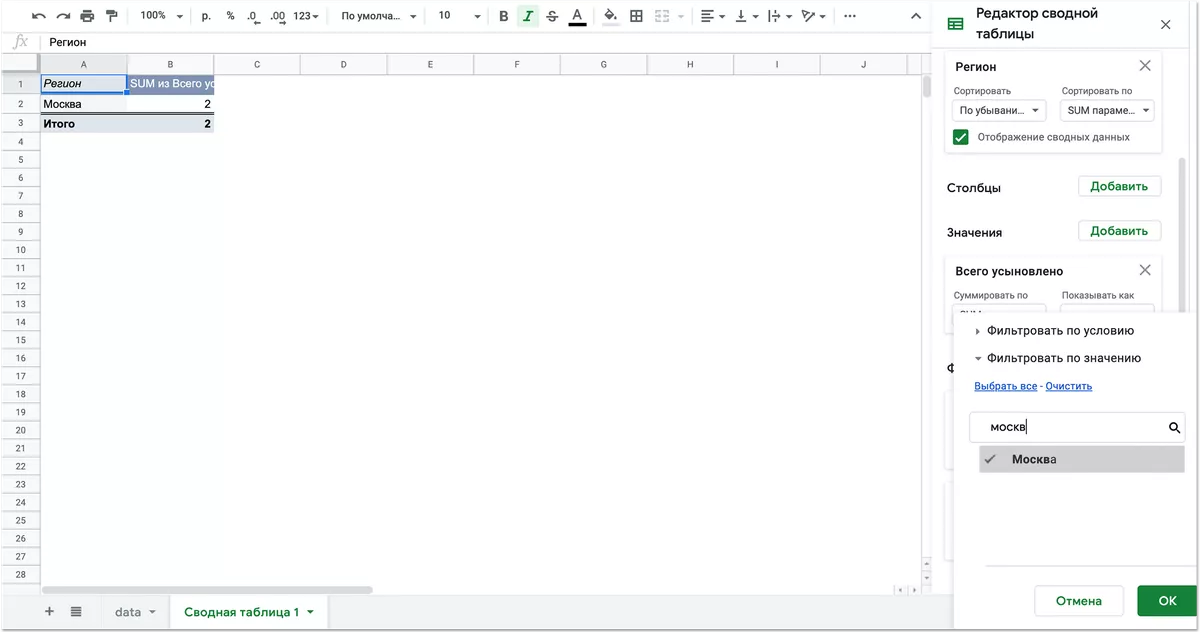Image resolution: width=1200 pixels, height=632 pixels.
Task: Show more toolbar options (three dots)
Action: (x=850, y=16)
